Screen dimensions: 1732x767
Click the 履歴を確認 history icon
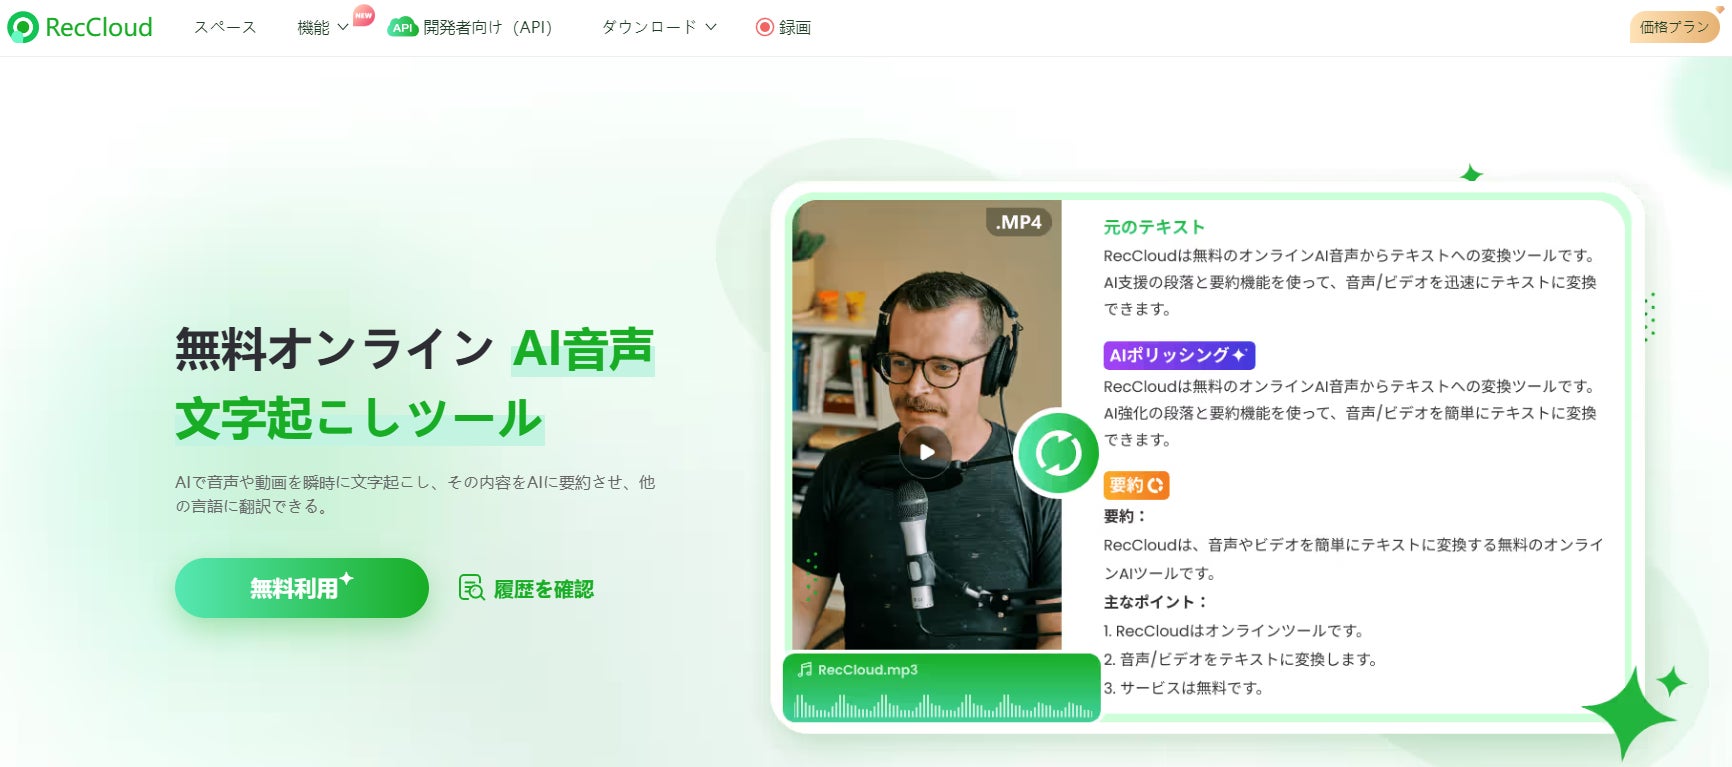click(x=471, y=588)
